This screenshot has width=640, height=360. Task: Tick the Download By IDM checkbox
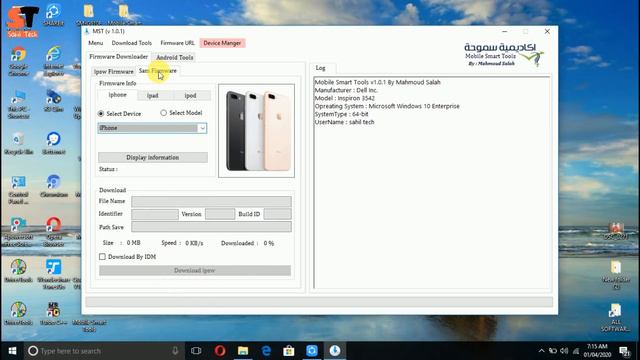tap(102, 256)
